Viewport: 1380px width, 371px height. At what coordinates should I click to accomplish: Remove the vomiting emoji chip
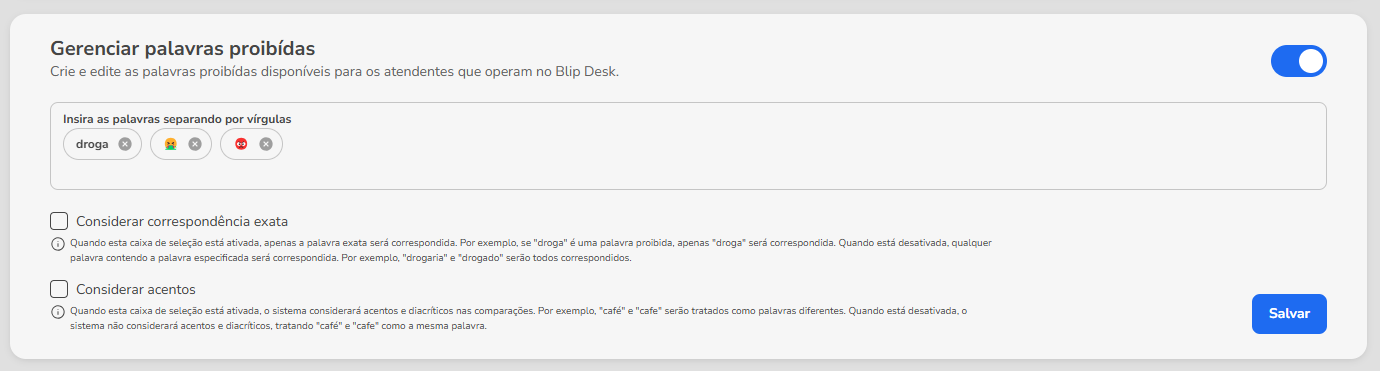[x=195, y=144]
